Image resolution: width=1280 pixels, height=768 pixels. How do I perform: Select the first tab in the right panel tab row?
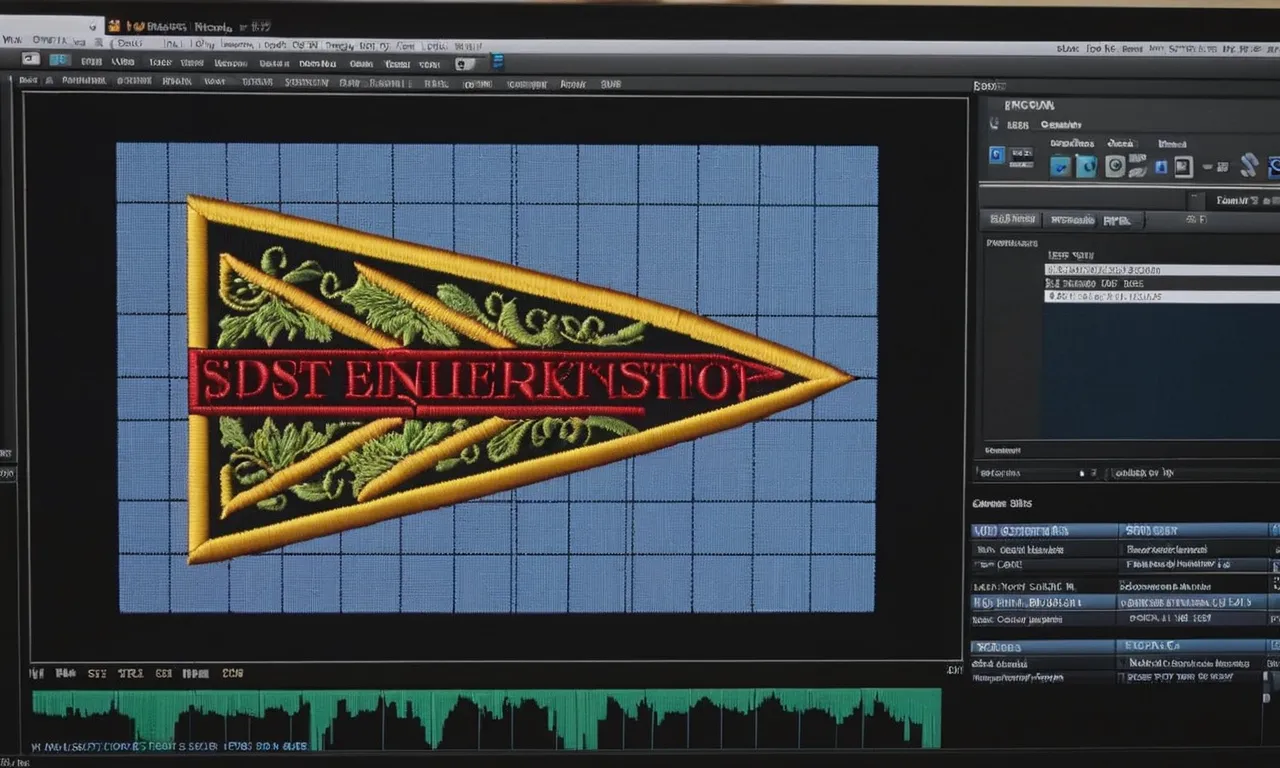tap(1013, 219)
